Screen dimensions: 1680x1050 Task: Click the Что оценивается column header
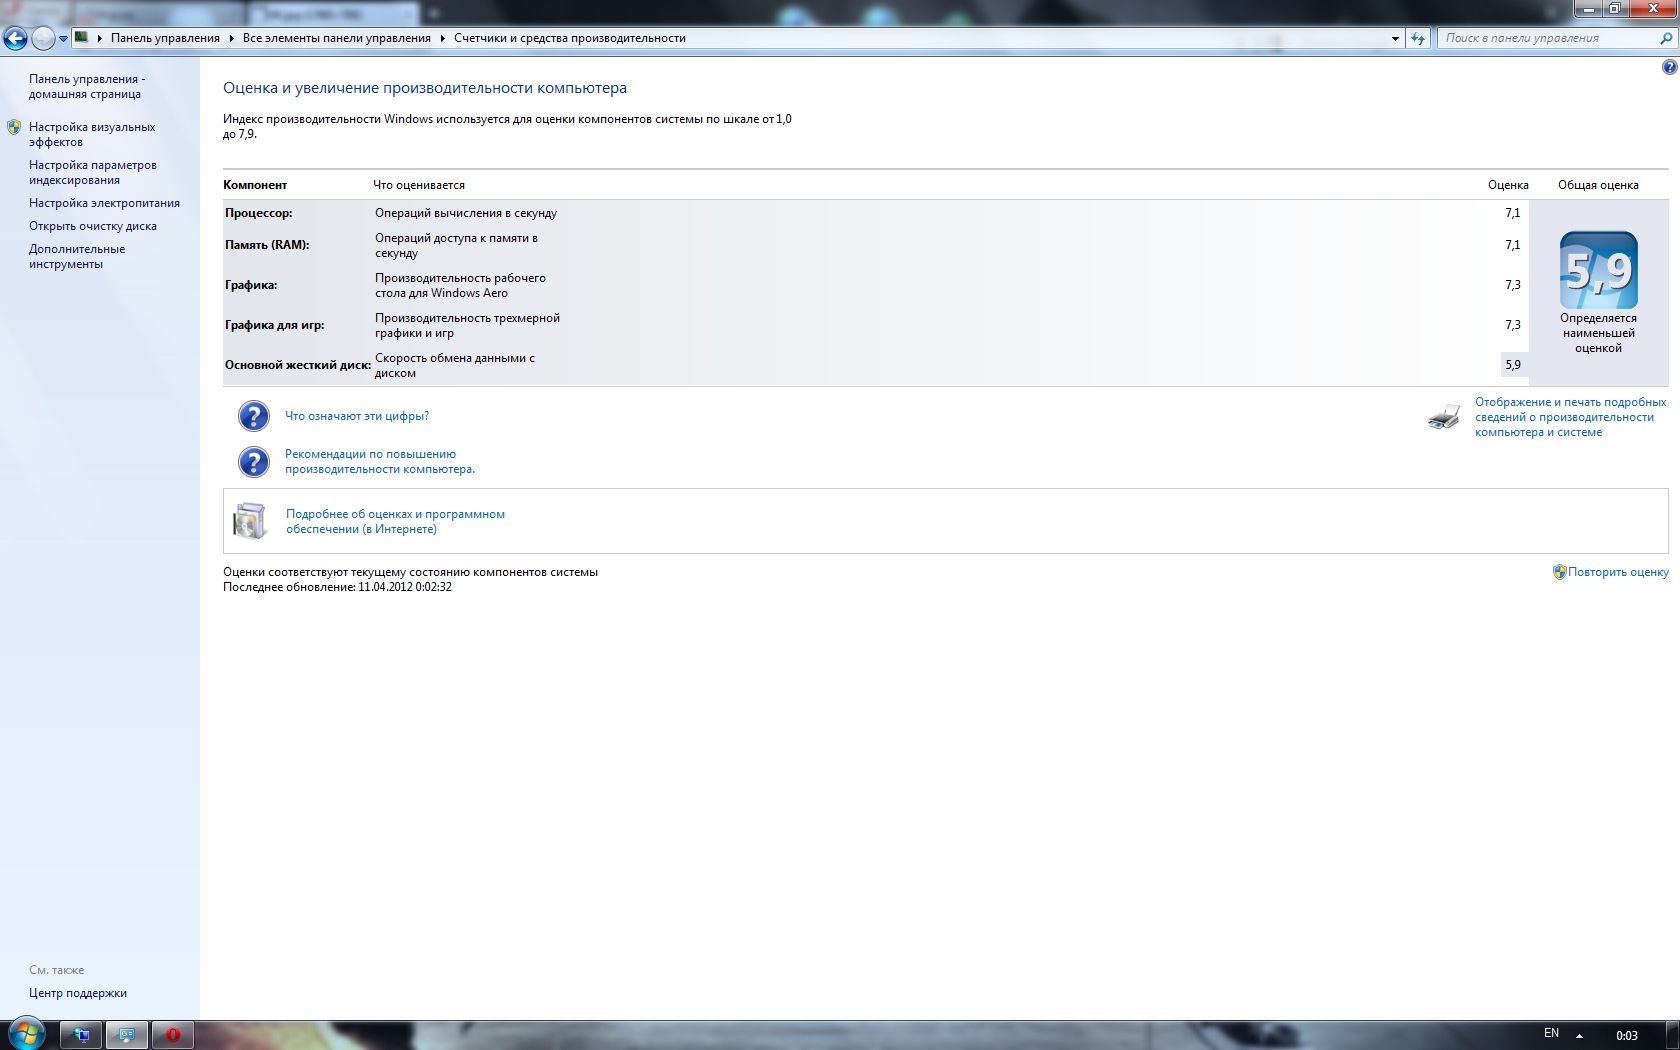click(419, 185)
